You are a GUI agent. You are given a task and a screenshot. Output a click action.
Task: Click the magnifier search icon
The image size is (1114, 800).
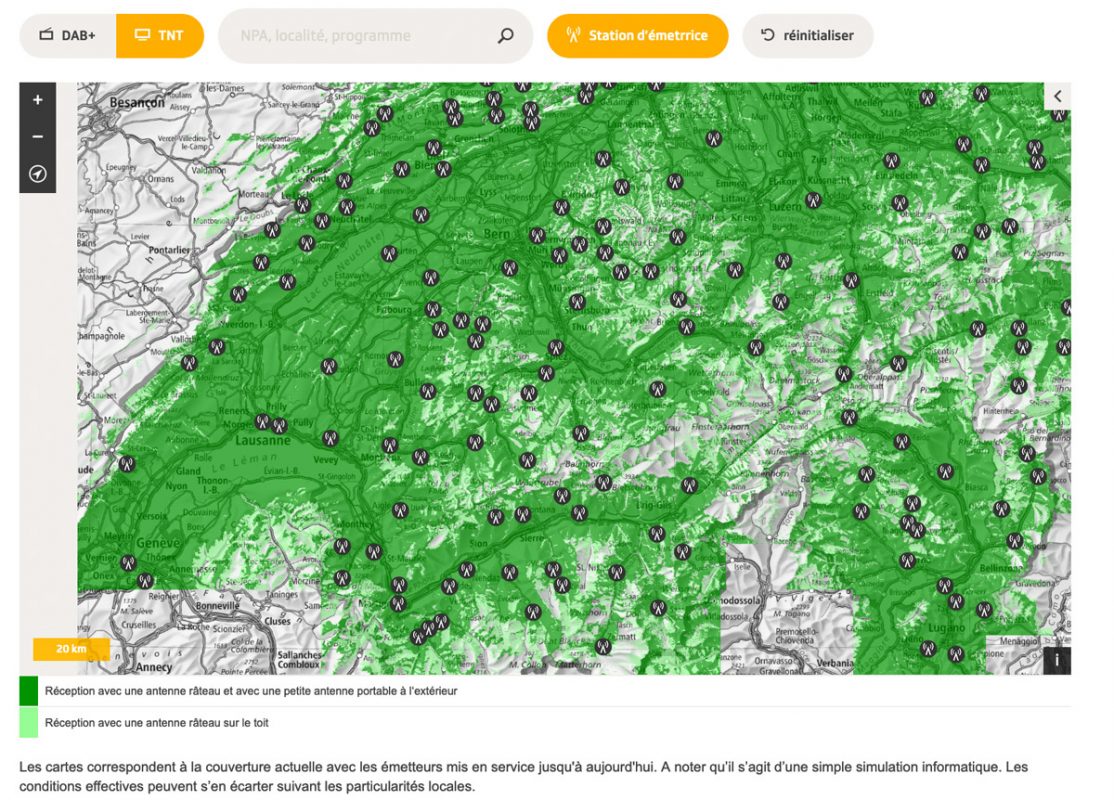[x=505, y=36]
